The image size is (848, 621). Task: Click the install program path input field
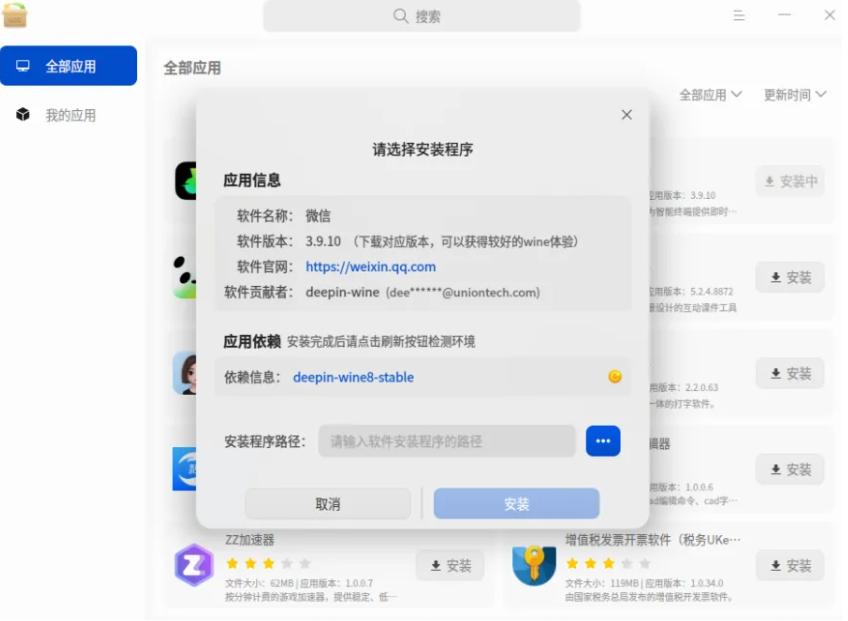point(445,440)
